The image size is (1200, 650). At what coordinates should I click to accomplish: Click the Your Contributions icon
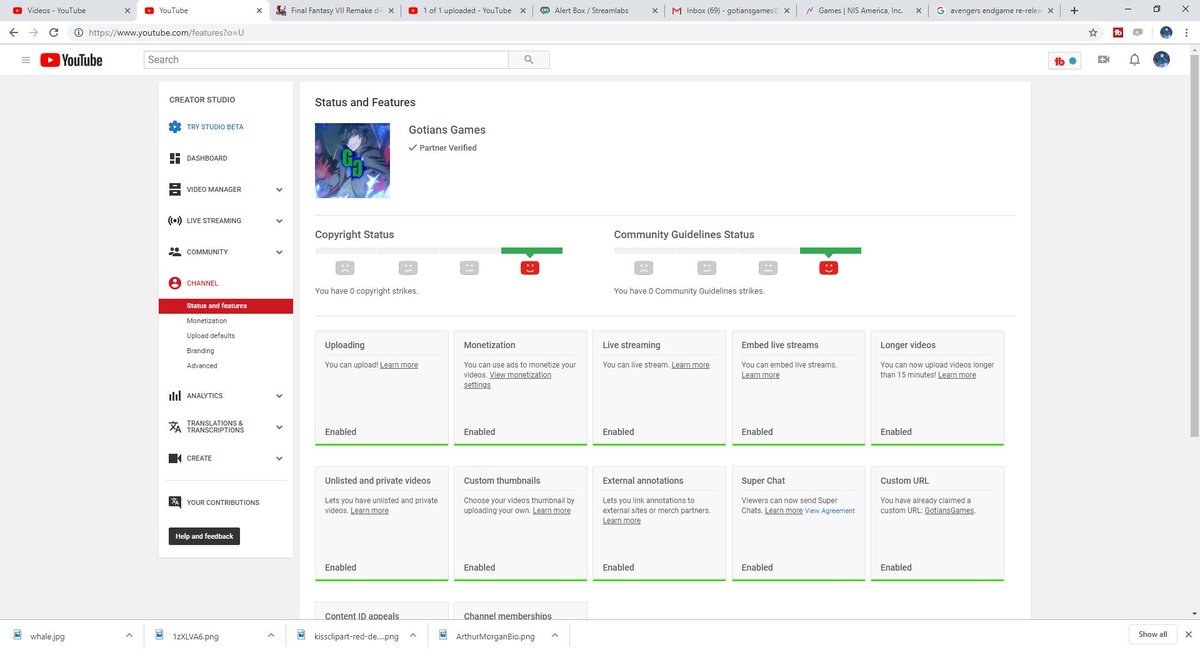click(x=175, y=502)
